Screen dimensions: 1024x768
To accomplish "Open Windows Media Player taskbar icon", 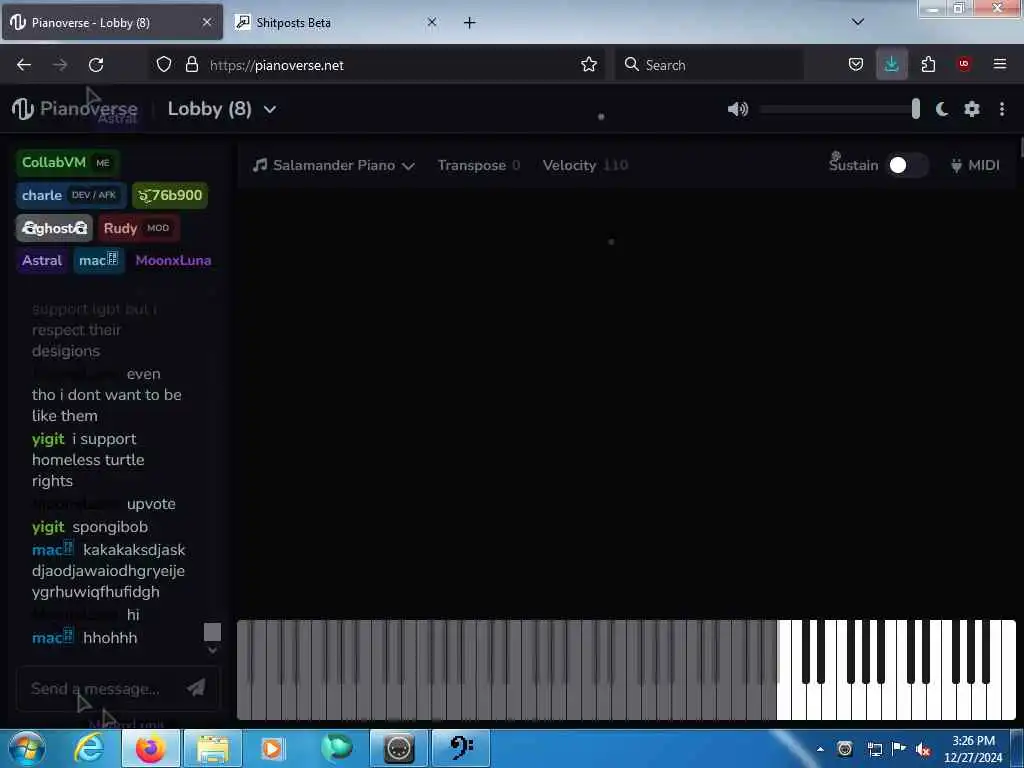I will [x=273, y=749].
